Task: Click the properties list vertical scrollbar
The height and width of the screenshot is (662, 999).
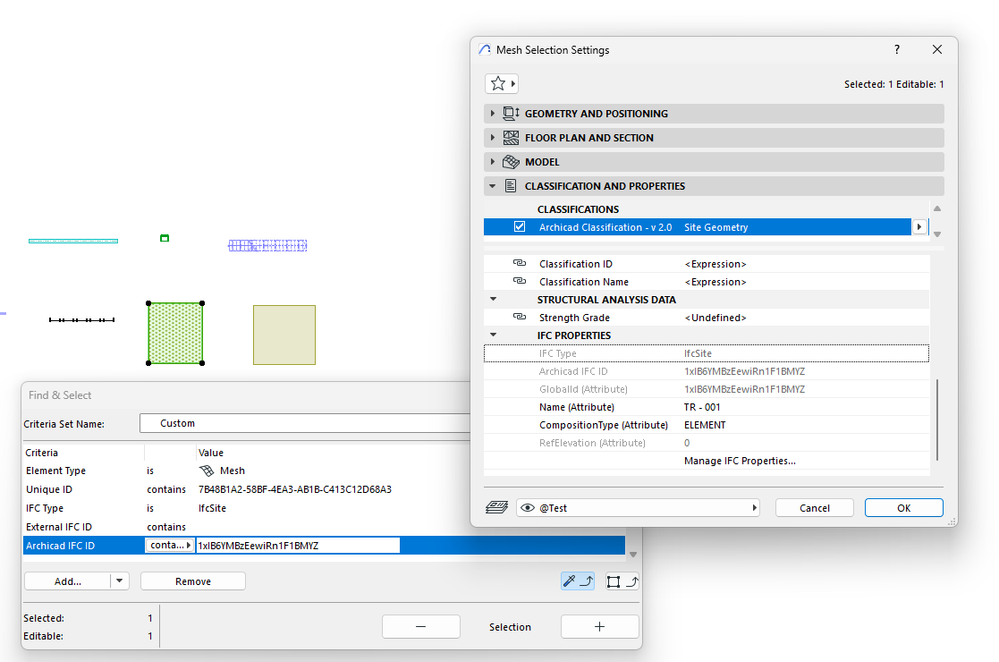Action: [937, 419]
